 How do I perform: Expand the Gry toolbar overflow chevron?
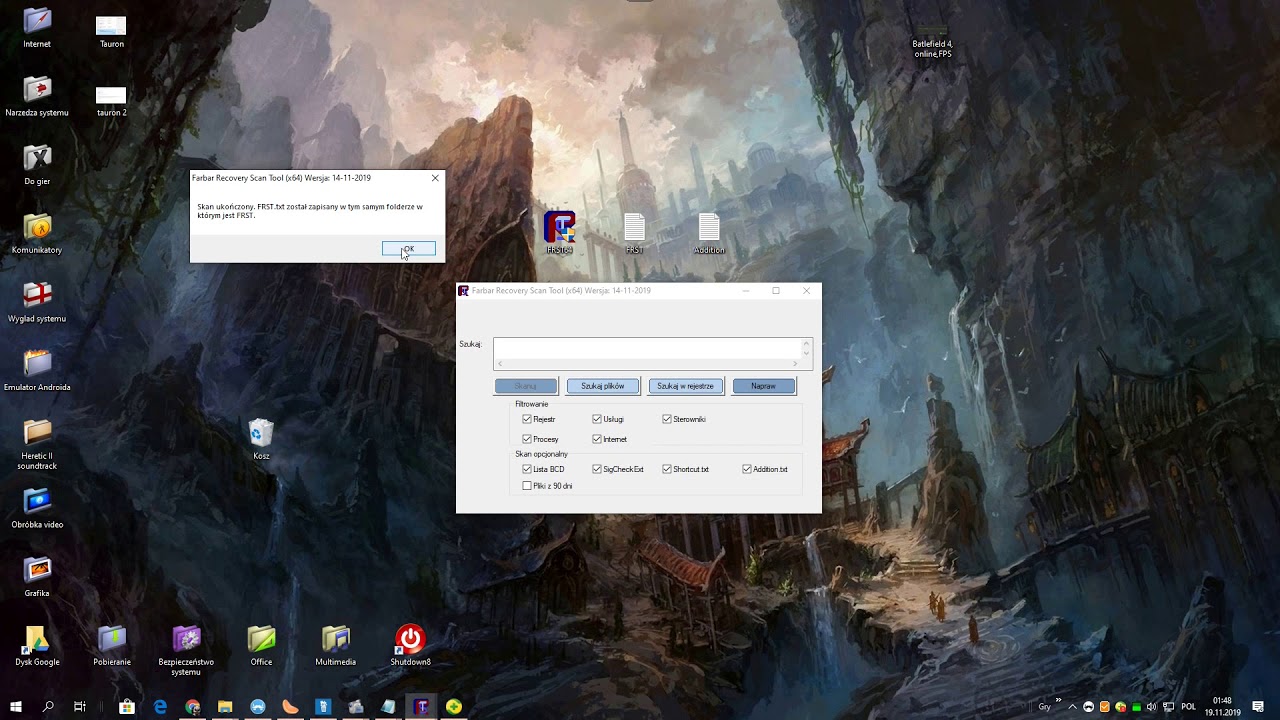(x=1058, y=700)
